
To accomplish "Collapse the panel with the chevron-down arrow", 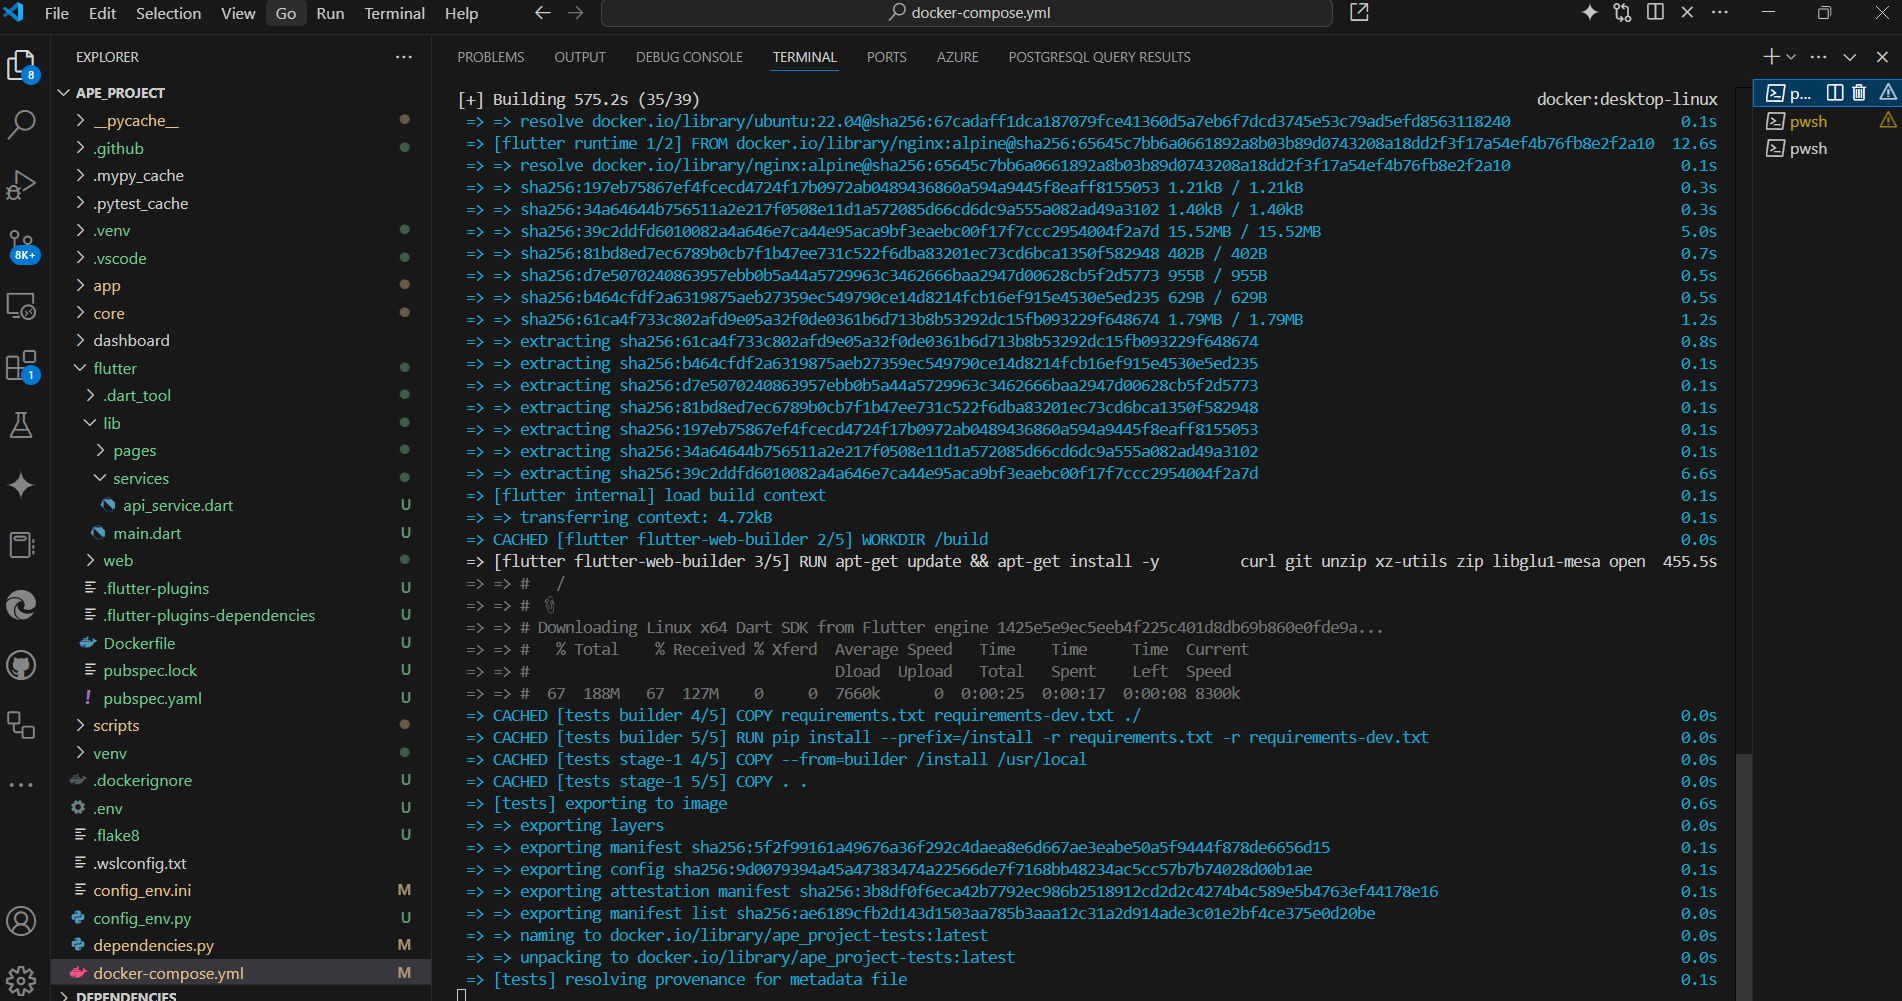I will pos(1850,57).
